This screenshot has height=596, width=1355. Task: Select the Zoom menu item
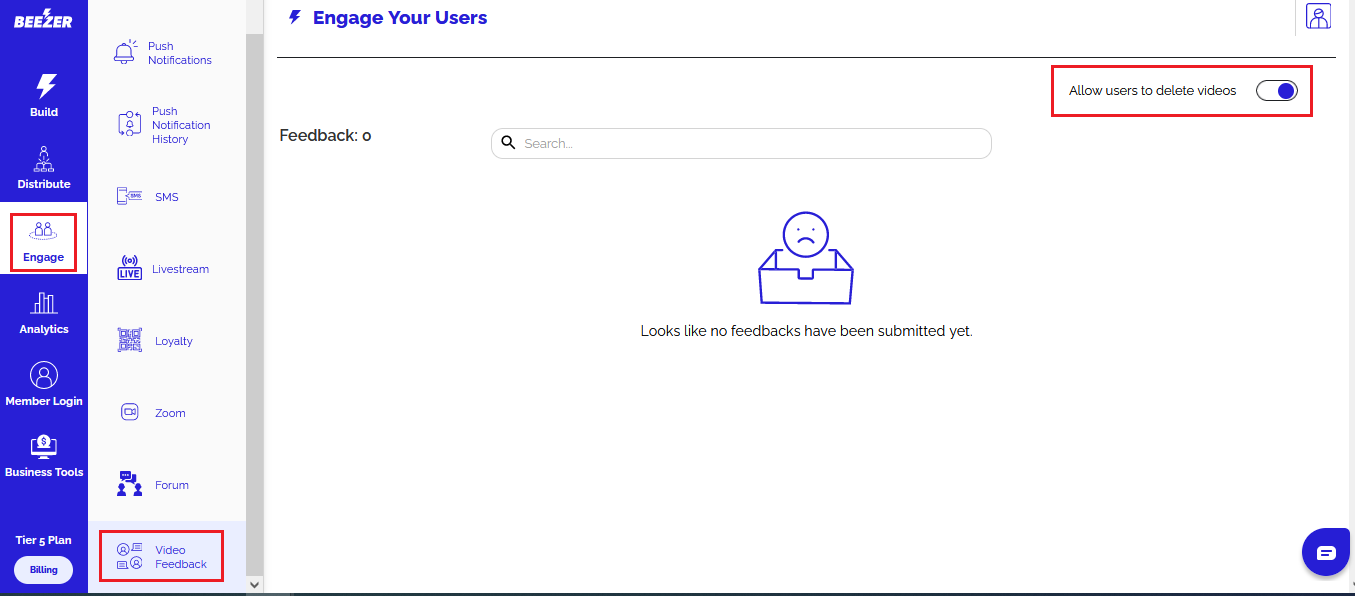point(155,413)
